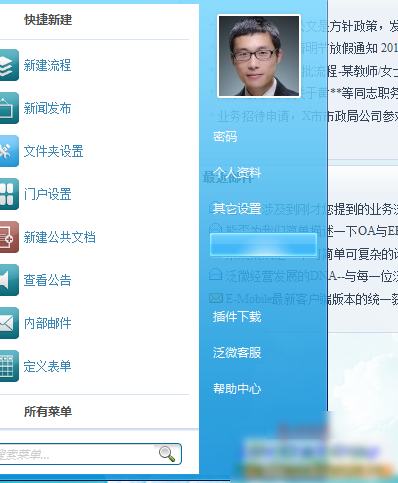The image size is (398, 483).
Task: Open 门户设置 entry
Action: click(47, 194)
